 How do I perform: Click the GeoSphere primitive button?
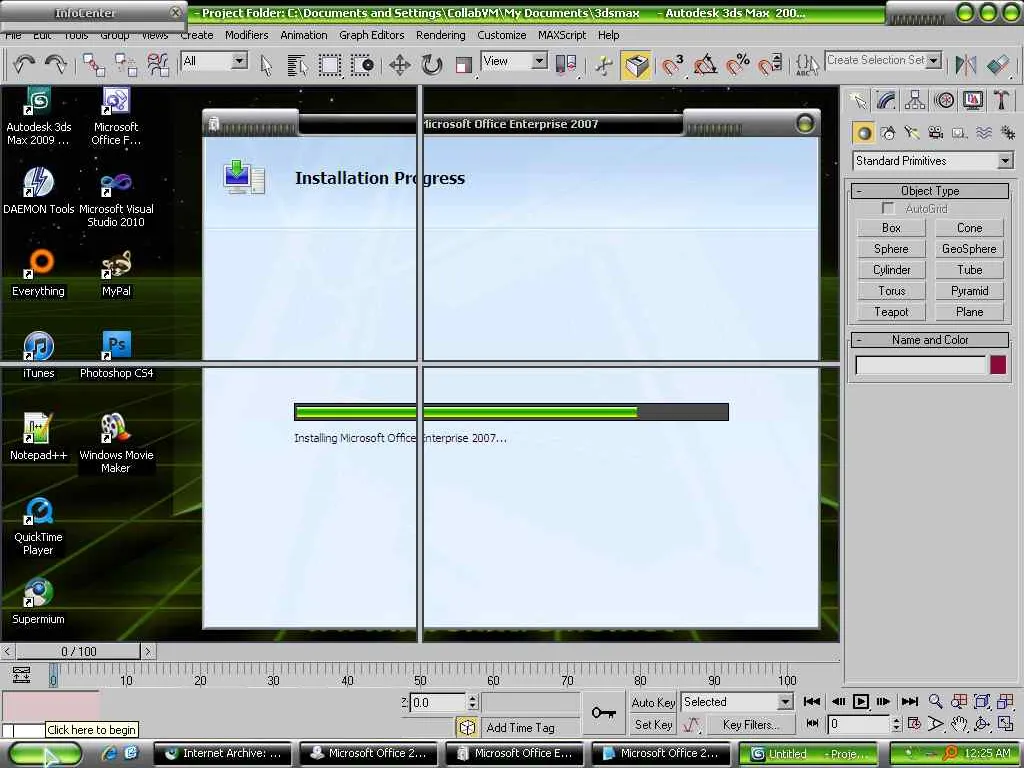coord(969,249)
